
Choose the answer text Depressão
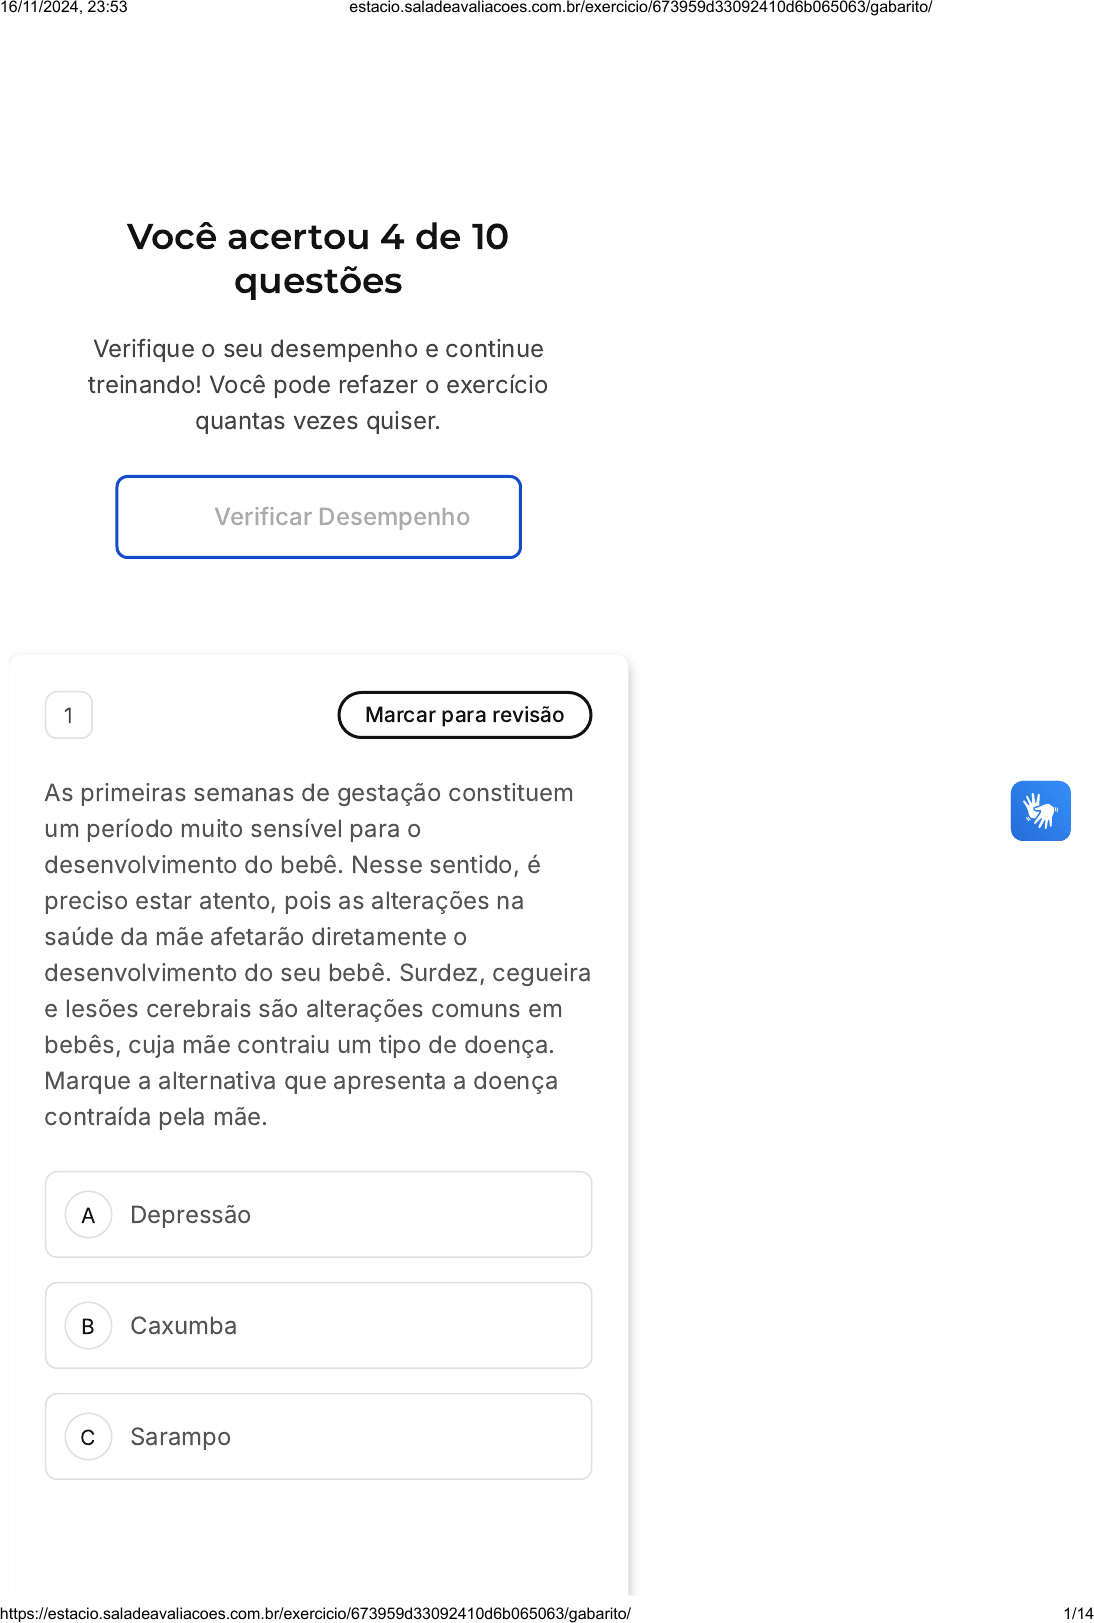coord(190,1215)
